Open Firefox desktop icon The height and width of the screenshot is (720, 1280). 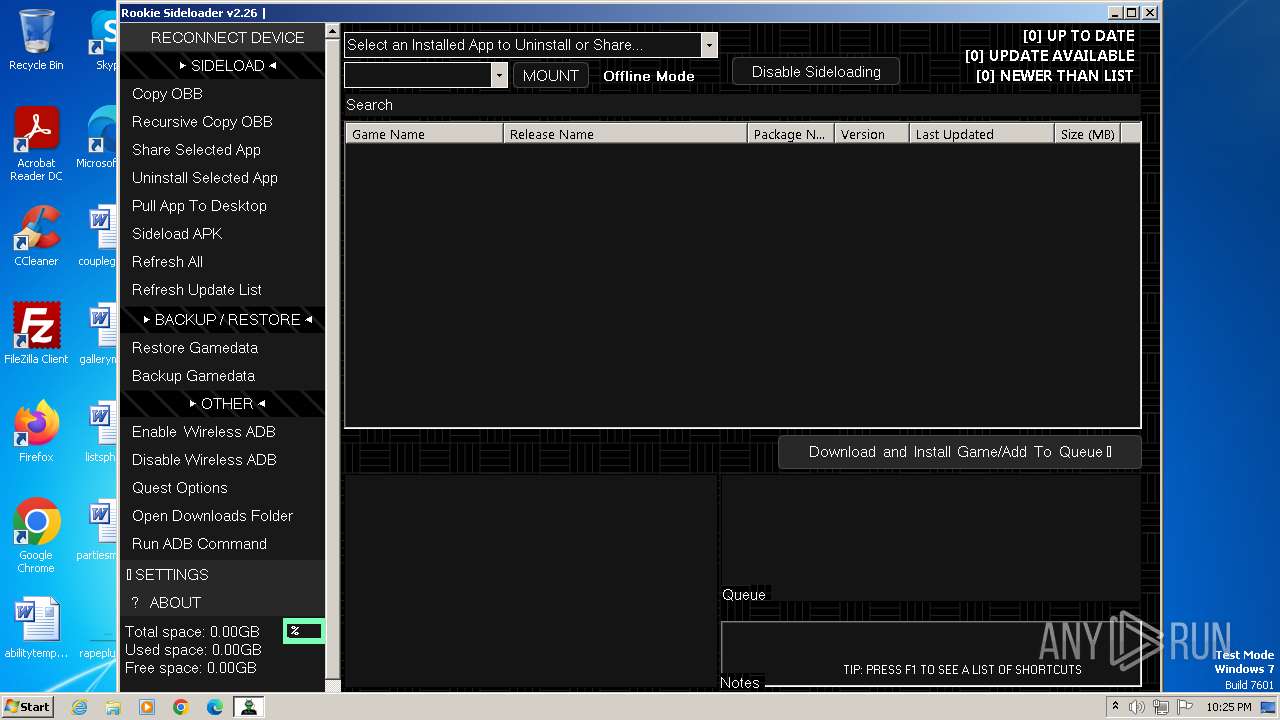(36, 432)
